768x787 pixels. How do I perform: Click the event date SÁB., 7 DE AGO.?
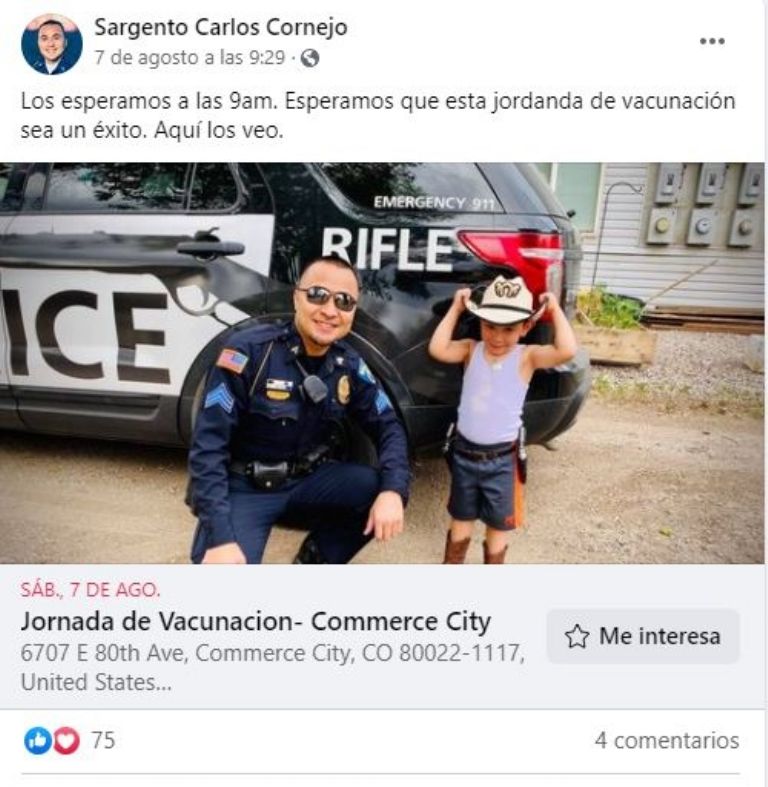click(x=90, y=590)
